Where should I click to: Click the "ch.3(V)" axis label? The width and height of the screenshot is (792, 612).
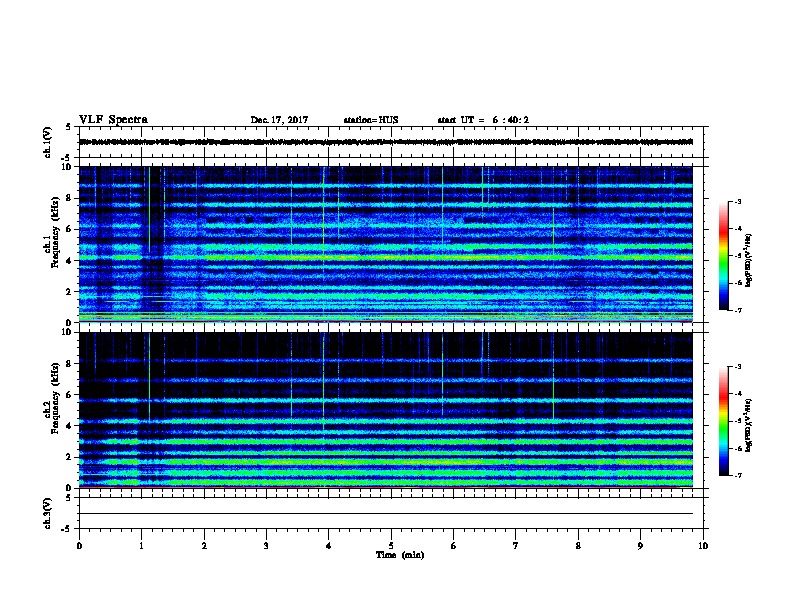click(48, 513)
